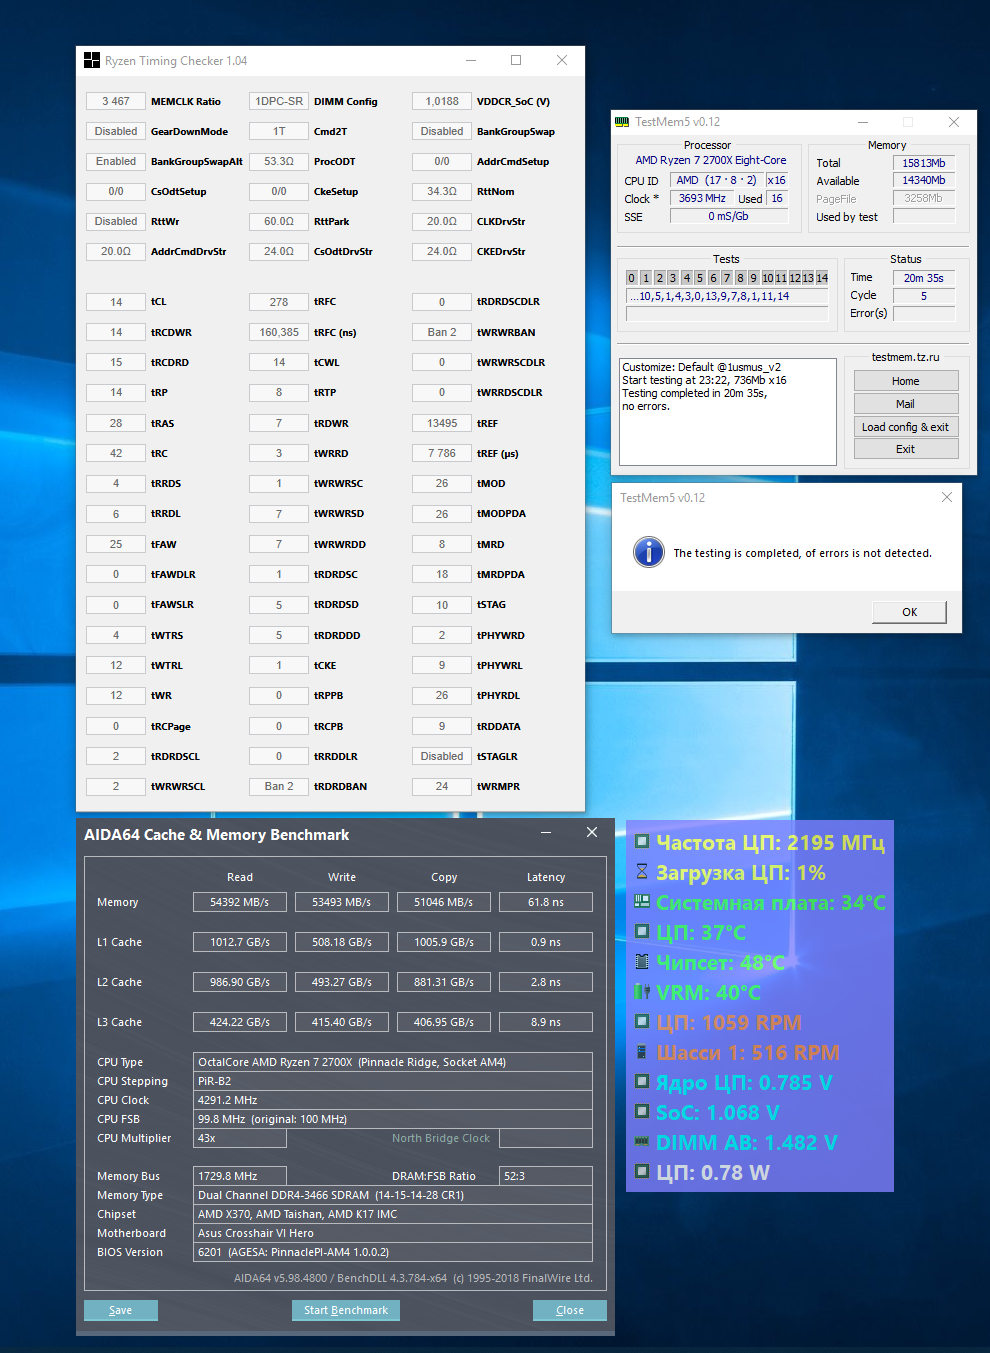
Task: Close the TestMem5 completion dialog with X
Action: point(947,497)
